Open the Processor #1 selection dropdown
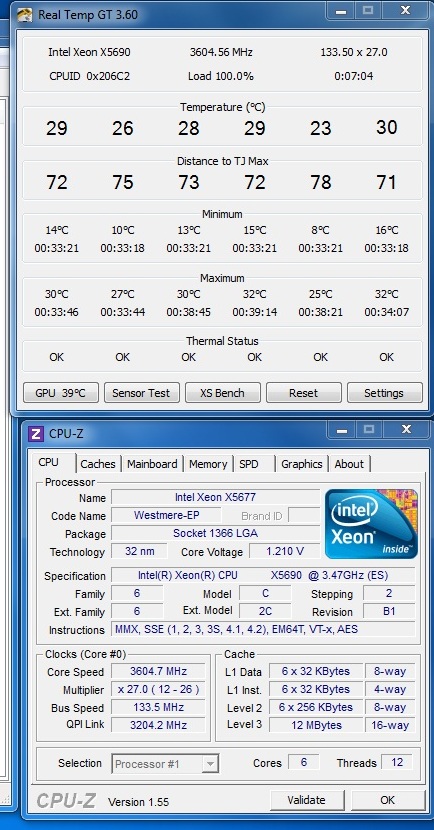 pyautogui.click(x=165, y=764)
